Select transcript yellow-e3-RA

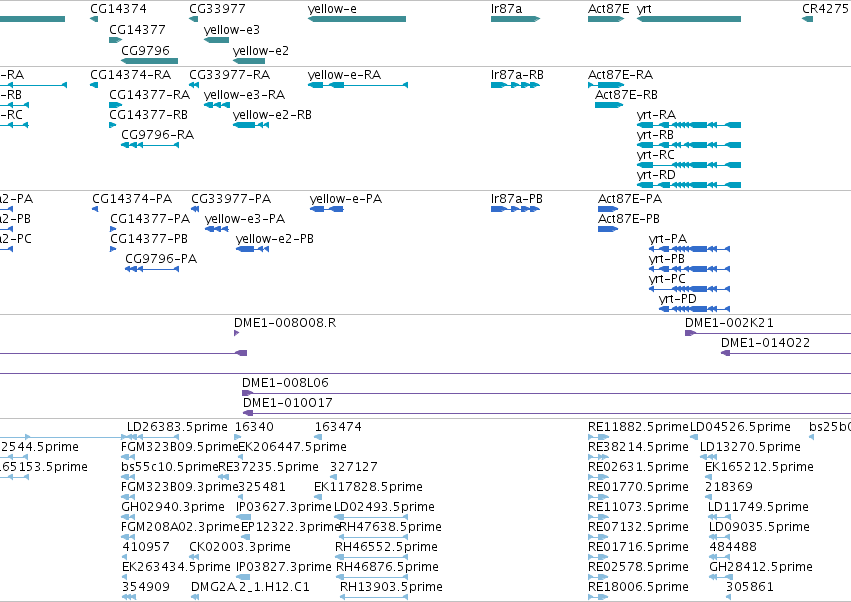(x=244, y=95)
